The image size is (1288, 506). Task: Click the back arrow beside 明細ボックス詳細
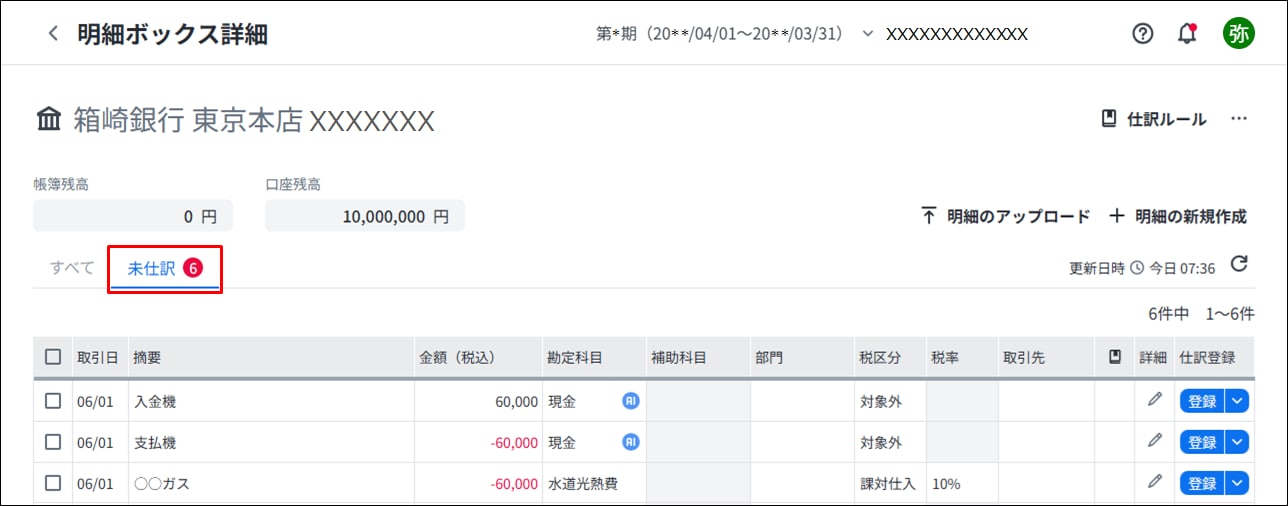(53, 33)
